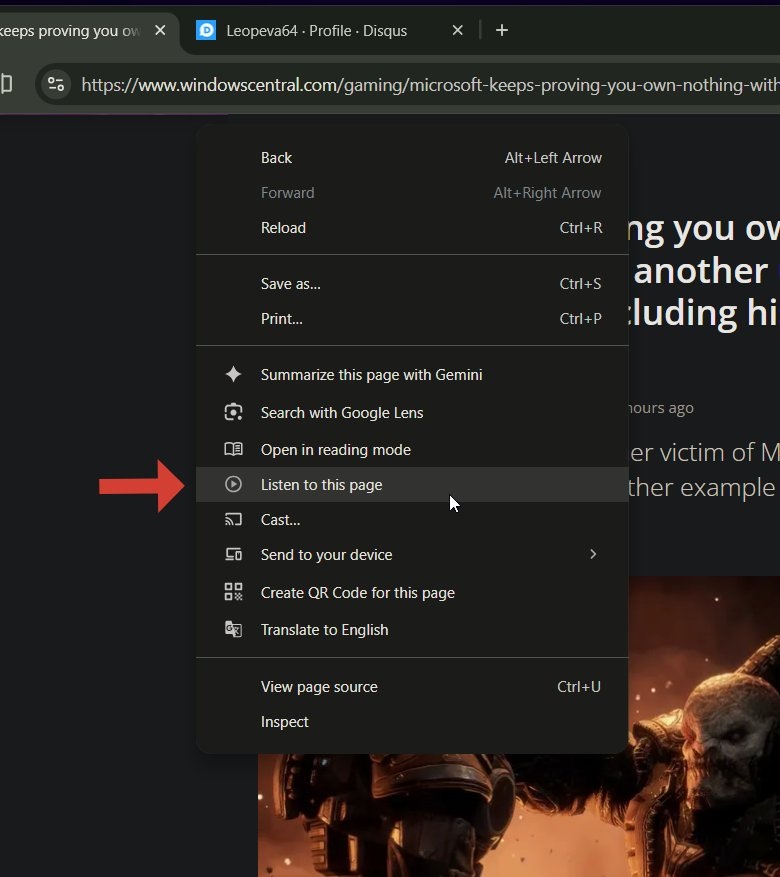Click the 'hours ago' timestamp in the article
The height and width of the screenshot is (877, 780).
(661, 408)
